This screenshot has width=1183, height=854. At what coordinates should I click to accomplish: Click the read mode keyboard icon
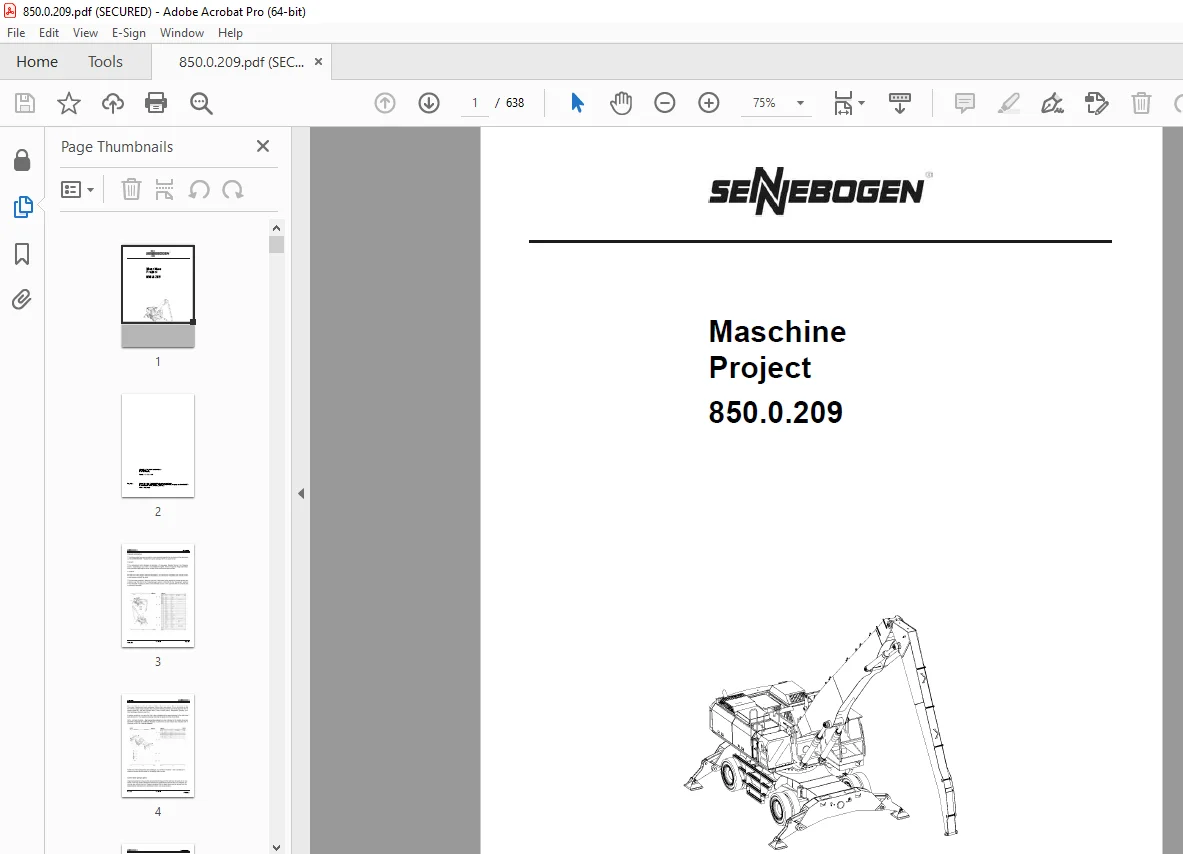(x=899, y=103)
